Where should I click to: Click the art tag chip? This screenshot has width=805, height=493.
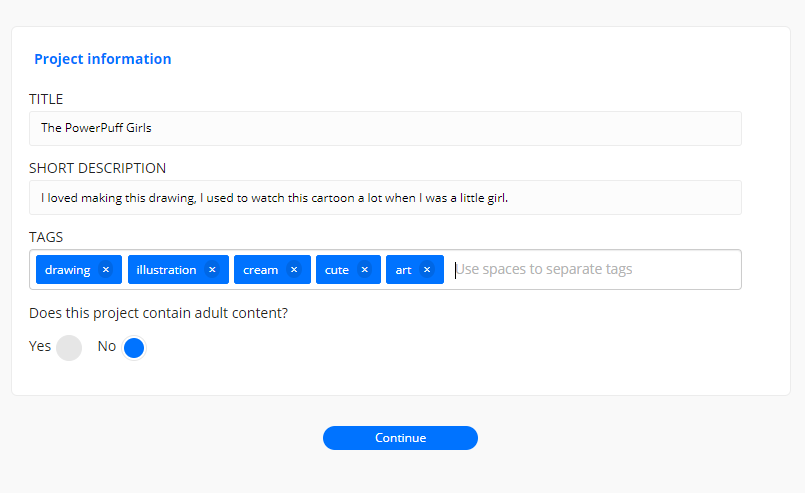tap(415, 270)
